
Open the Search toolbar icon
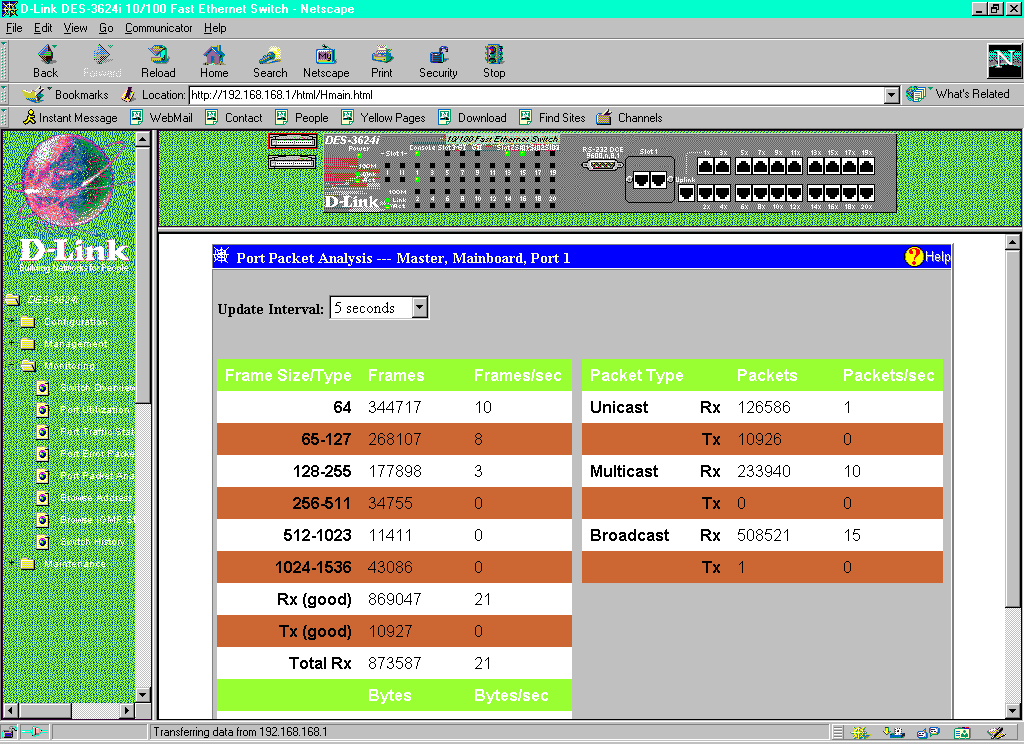tap(270, 60)
